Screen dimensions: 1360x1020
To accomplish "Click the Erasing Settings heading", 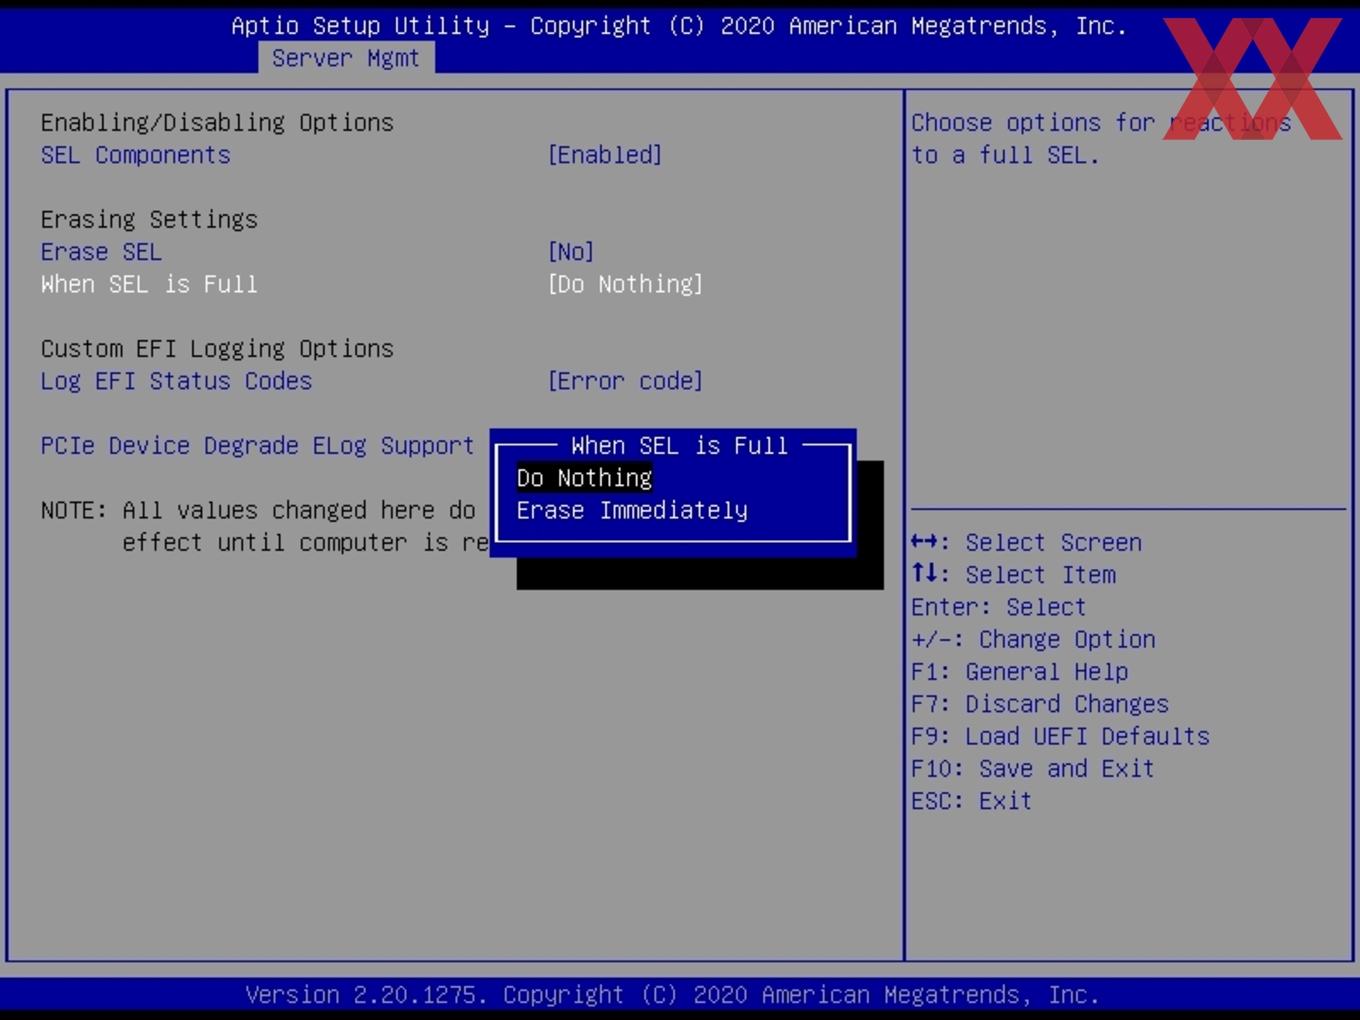I will [149, 219].
